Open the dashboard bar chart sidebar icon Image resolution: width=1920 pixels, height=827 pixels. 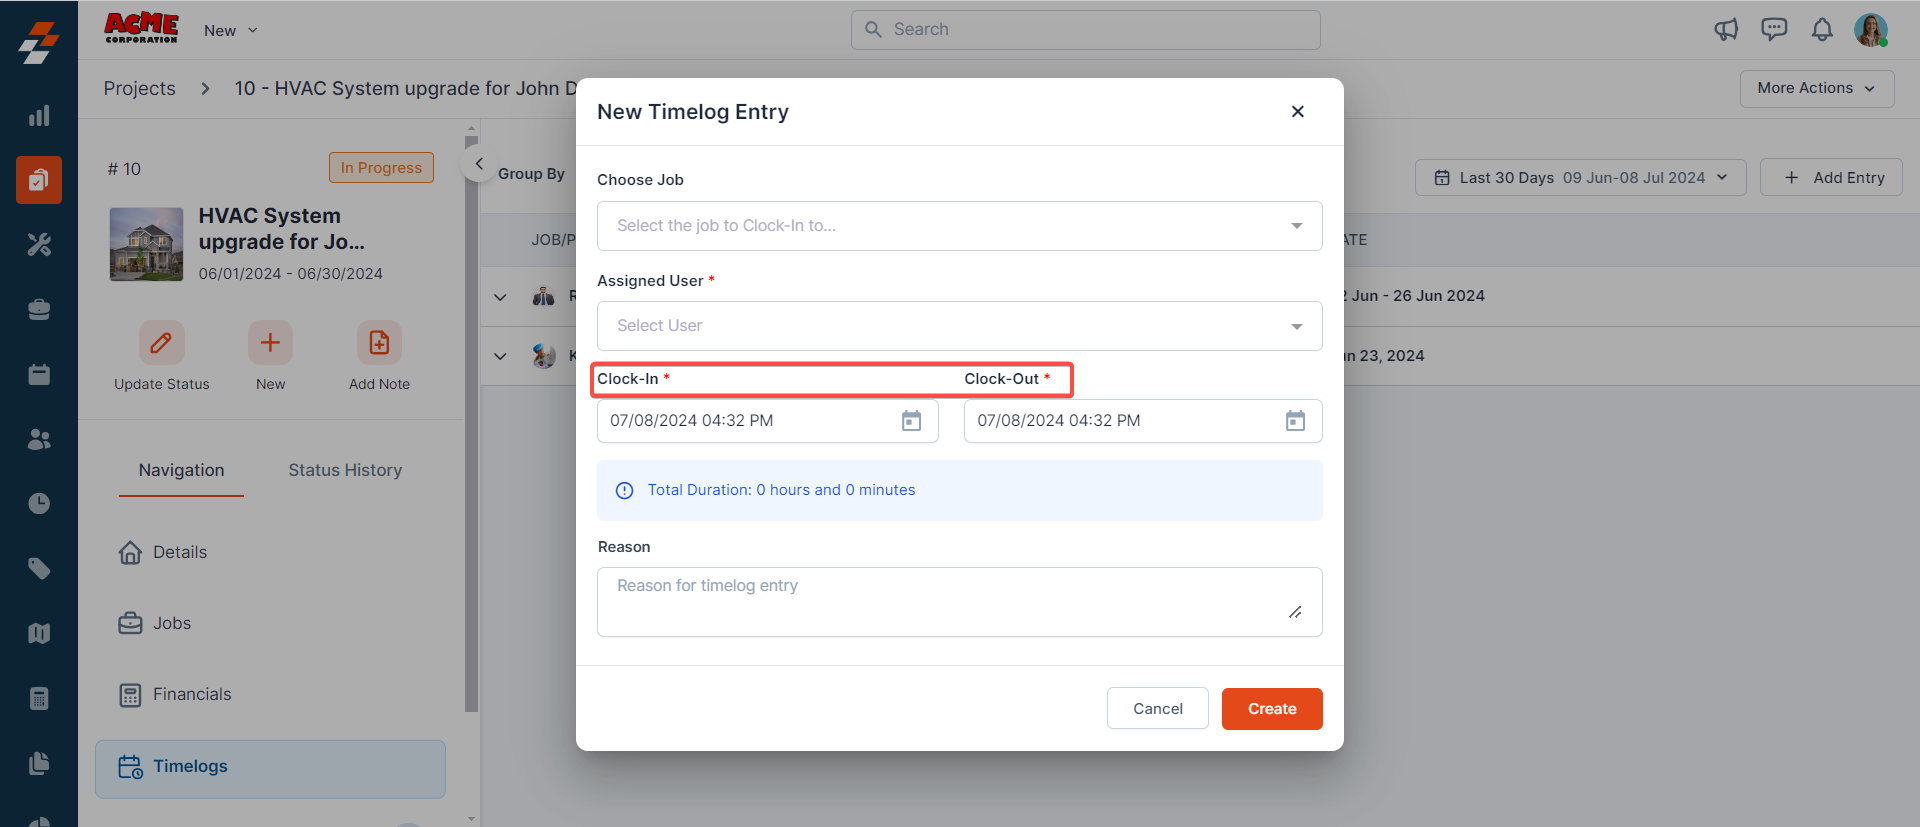(39, 116)
